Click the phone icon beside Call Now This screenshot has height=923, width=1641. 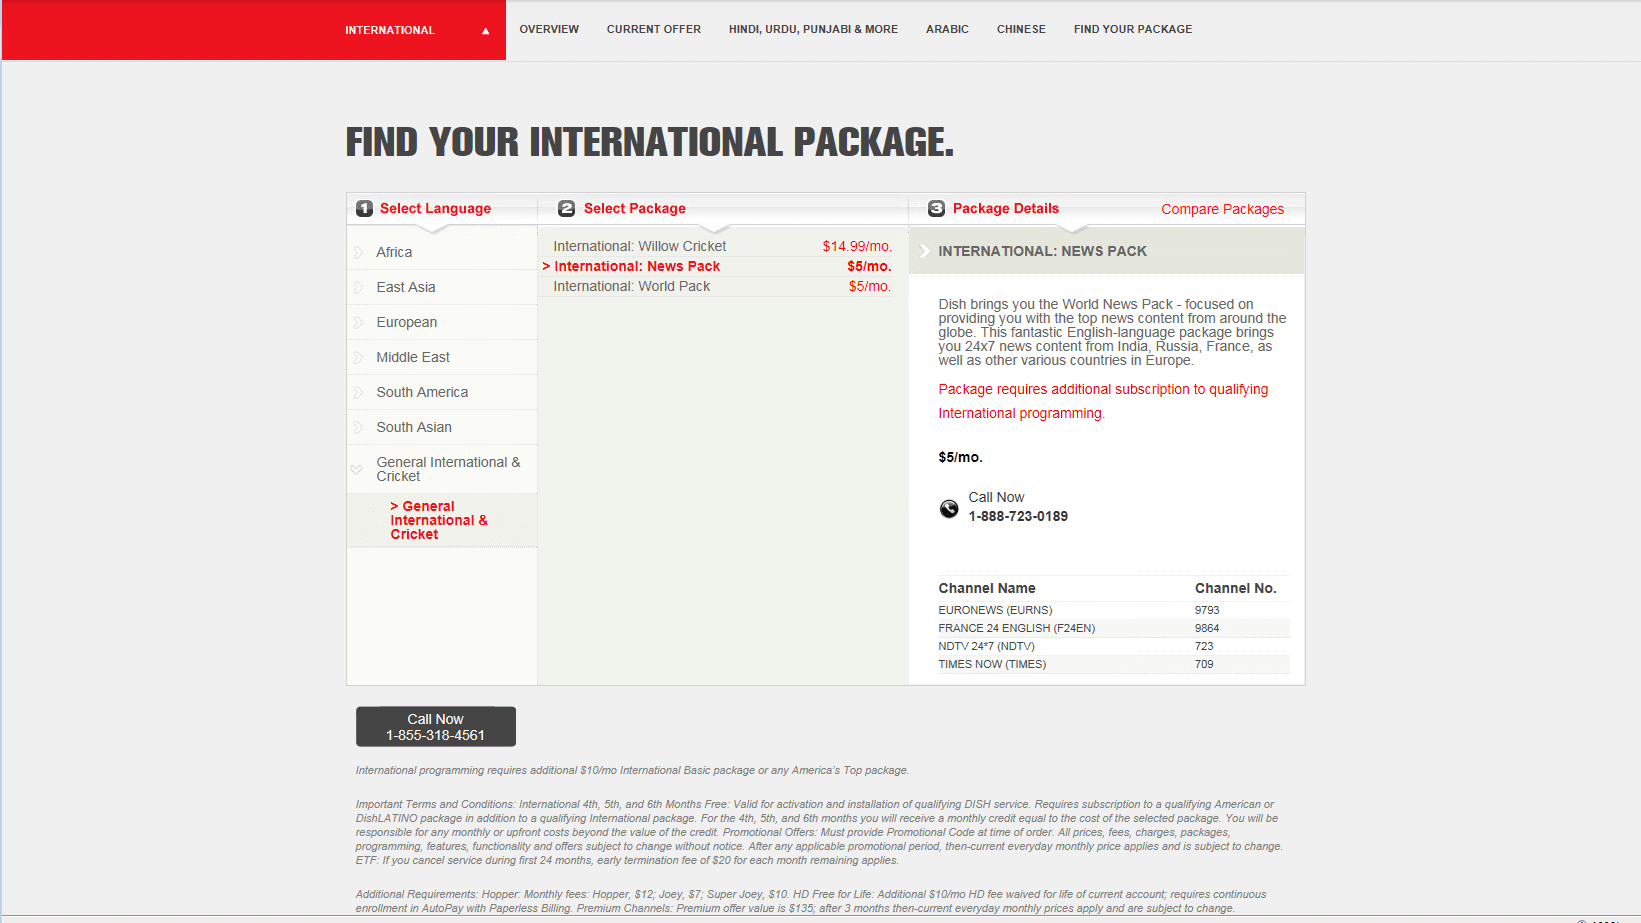(x=949, y=508)
